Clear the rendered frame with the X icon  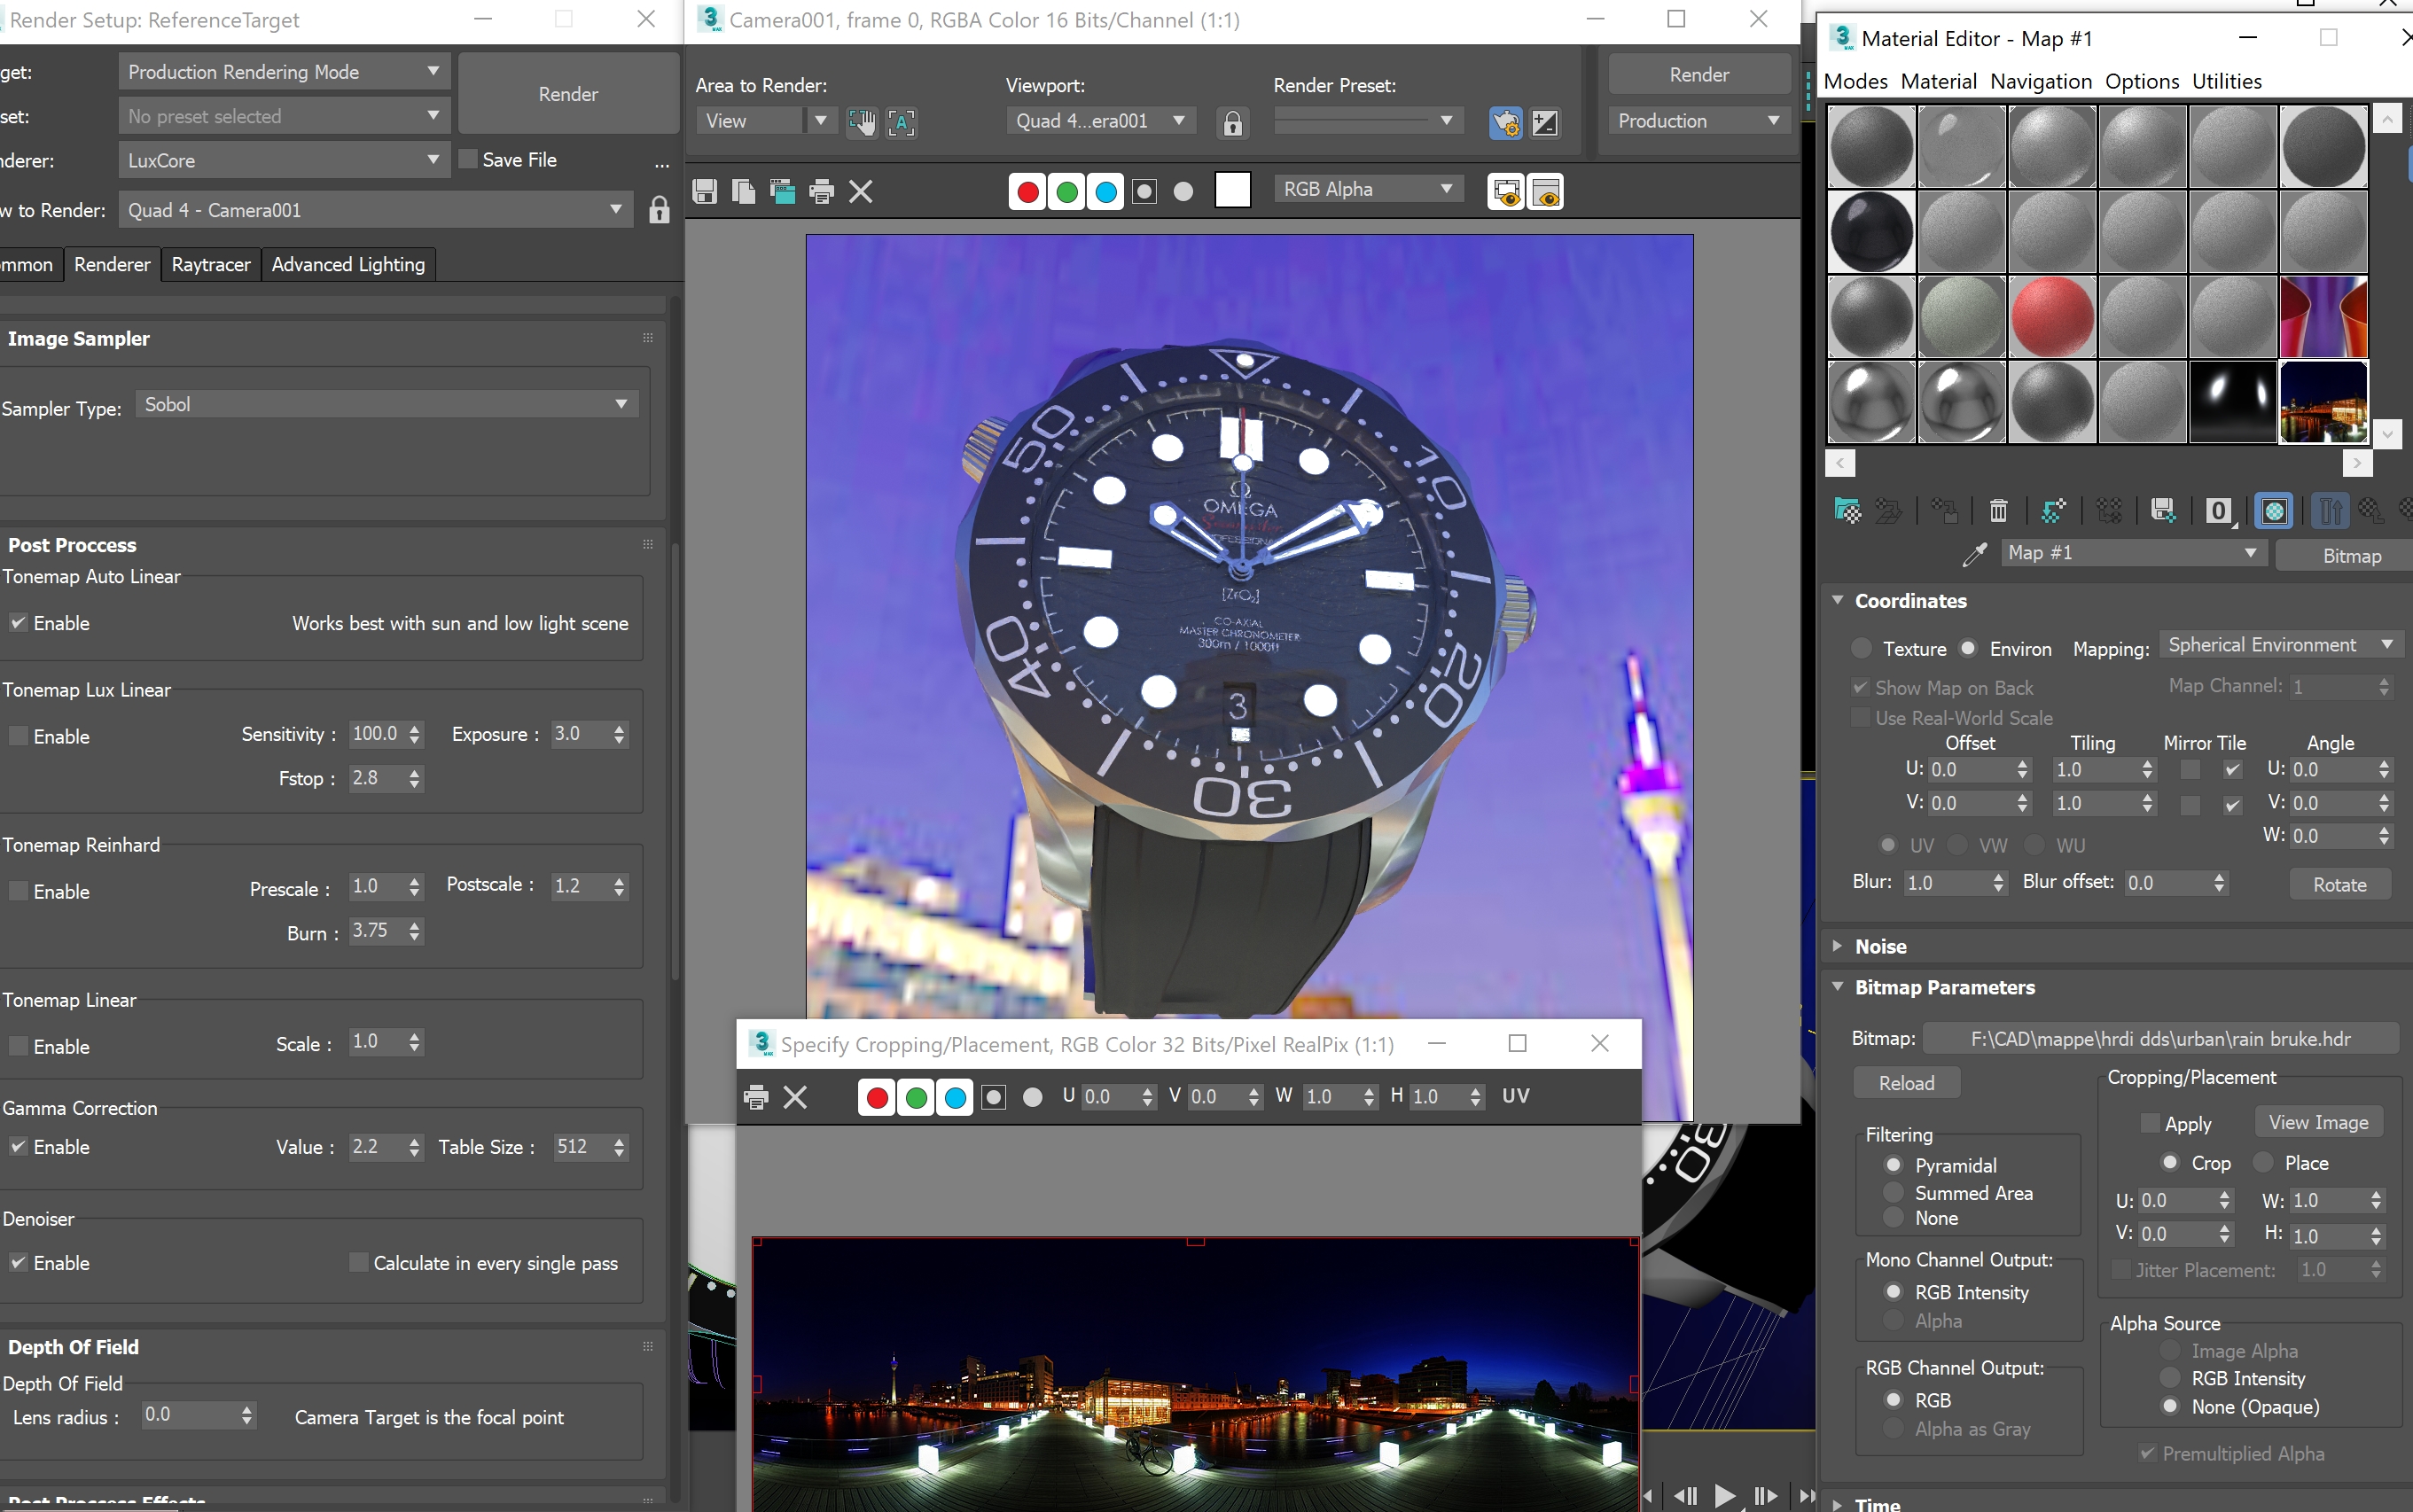click(x=861, y=191)
